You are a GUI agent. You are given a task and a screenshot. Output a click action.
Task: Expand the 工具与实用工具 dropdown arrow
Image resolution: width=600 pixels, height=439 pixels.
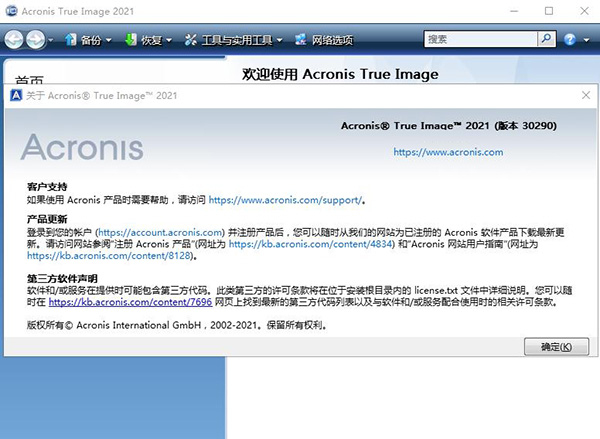(279, 40)
